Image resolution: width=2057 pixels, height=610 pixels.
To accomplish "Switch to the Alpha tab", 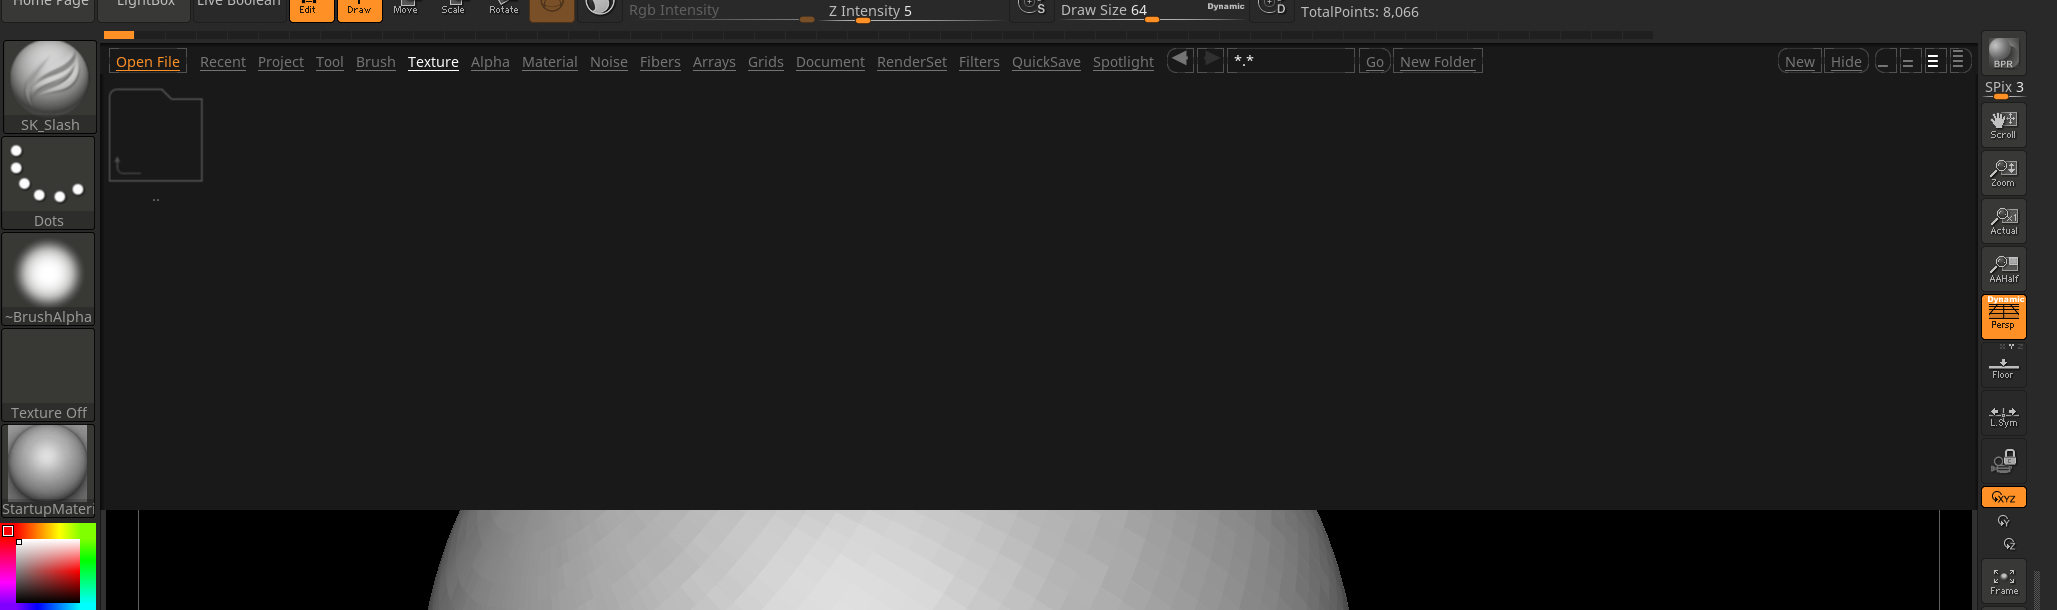I will (490, 62).
